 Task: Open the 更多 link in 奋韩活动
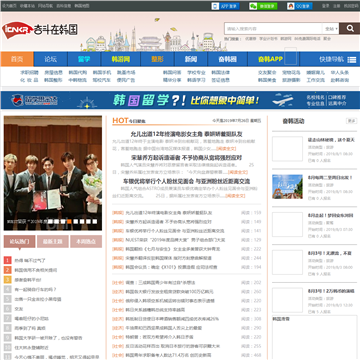pos(351,121)
